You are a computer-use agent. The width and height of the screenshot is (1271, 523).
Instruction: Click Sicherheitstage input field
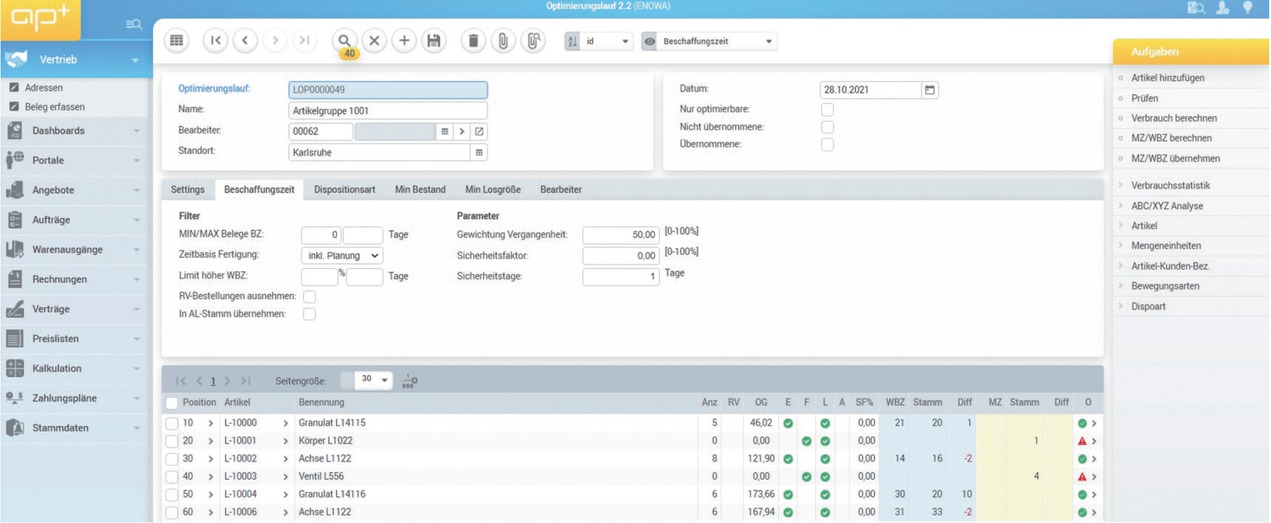[621, 276]
